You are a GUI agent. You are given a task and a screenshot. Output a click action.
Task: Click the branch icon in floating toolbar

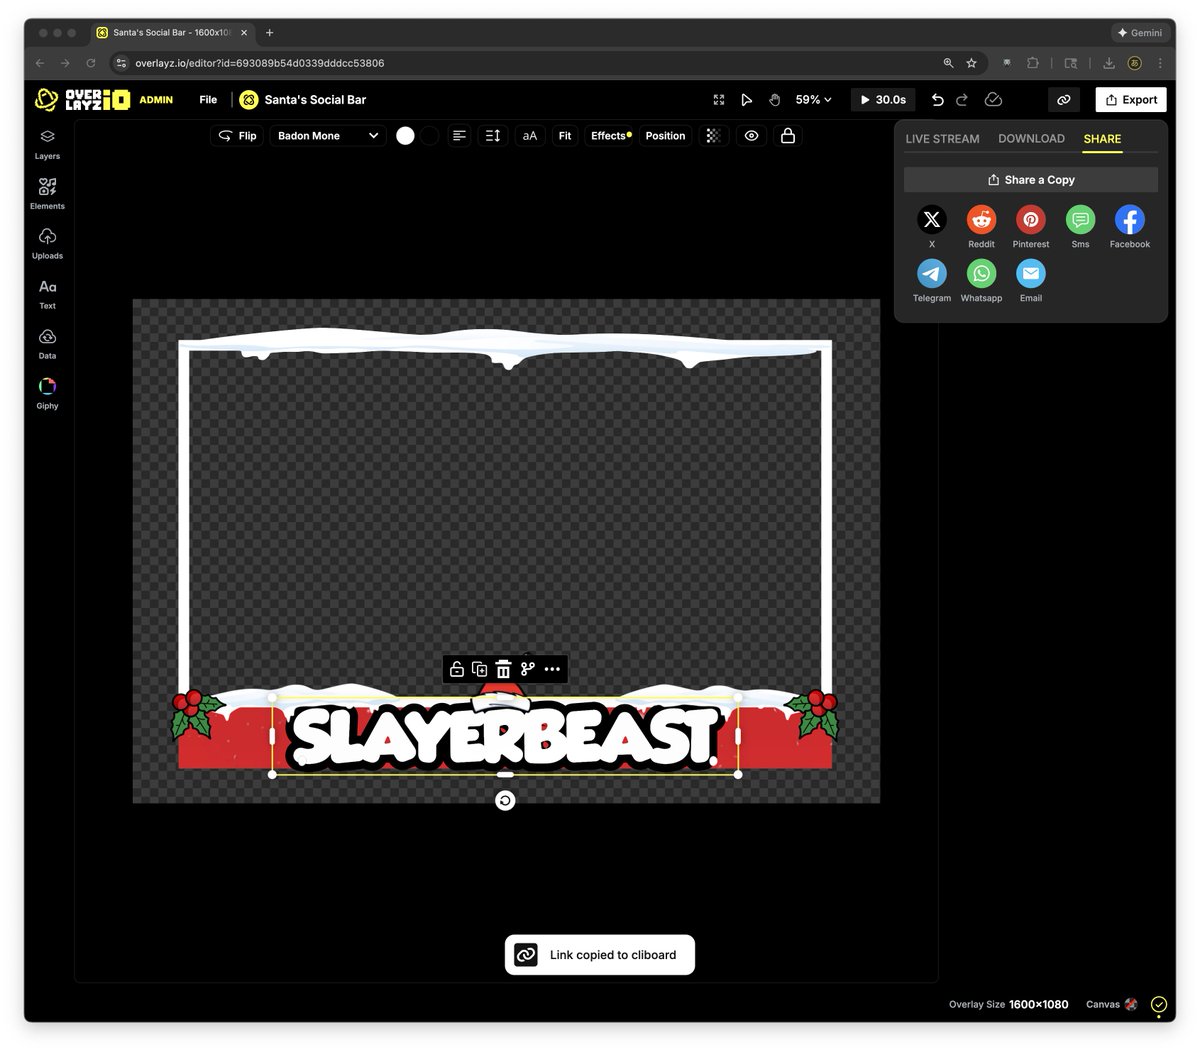click(528, 669)
